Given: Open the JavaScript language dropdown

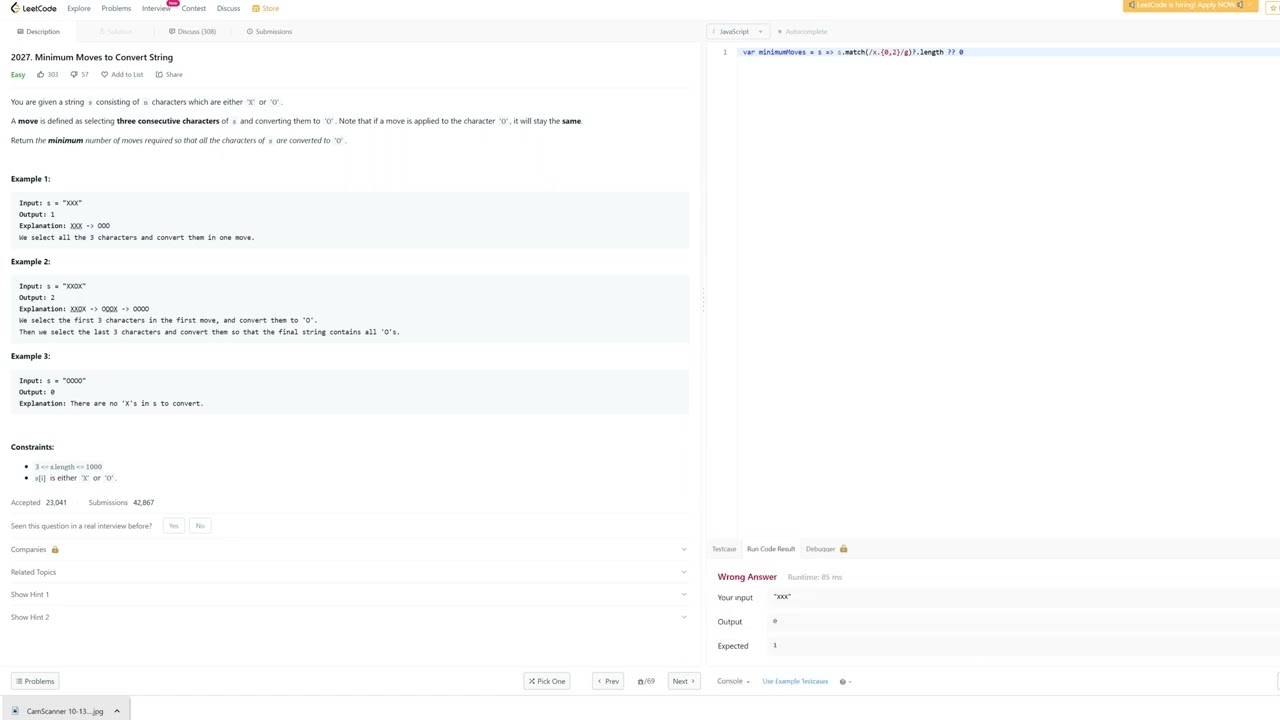Looking at the screenshot, I should coord(740,32).
